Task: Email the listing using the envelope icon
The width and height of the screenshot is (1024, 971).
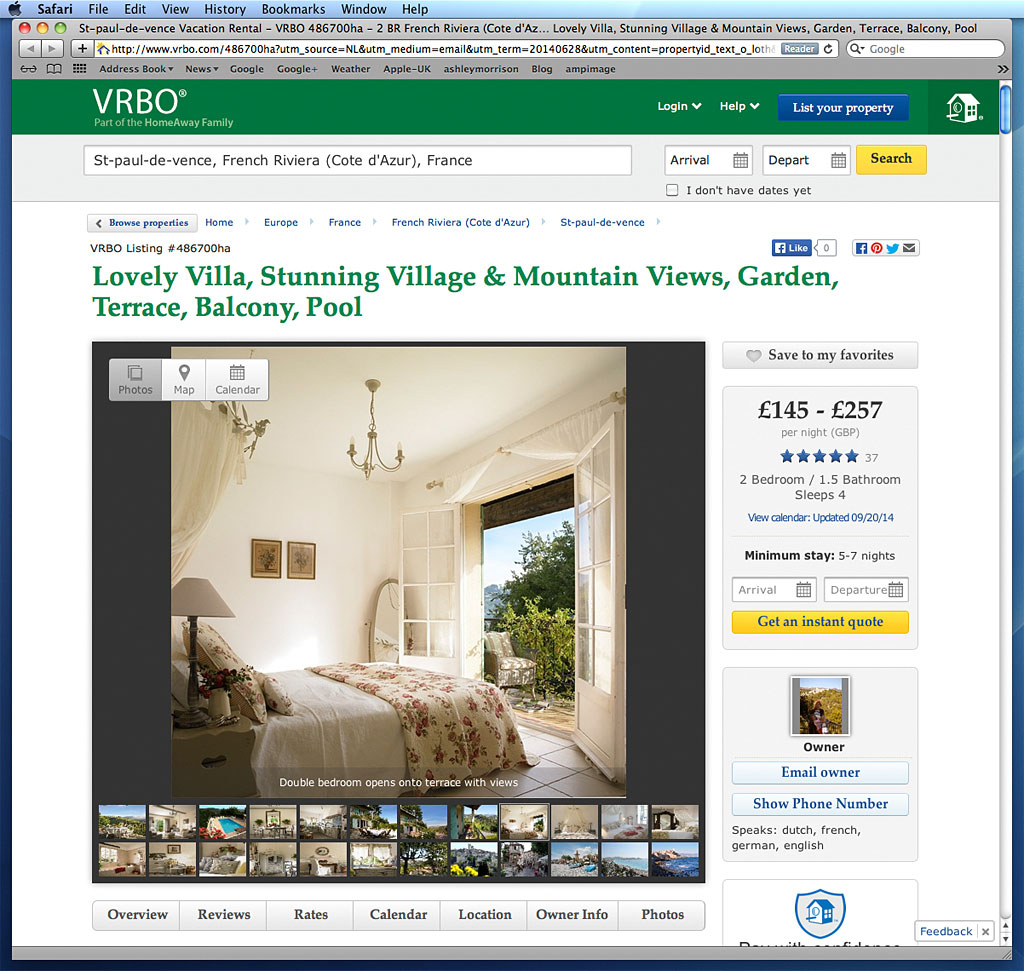Action: click(x=907, y=248)
